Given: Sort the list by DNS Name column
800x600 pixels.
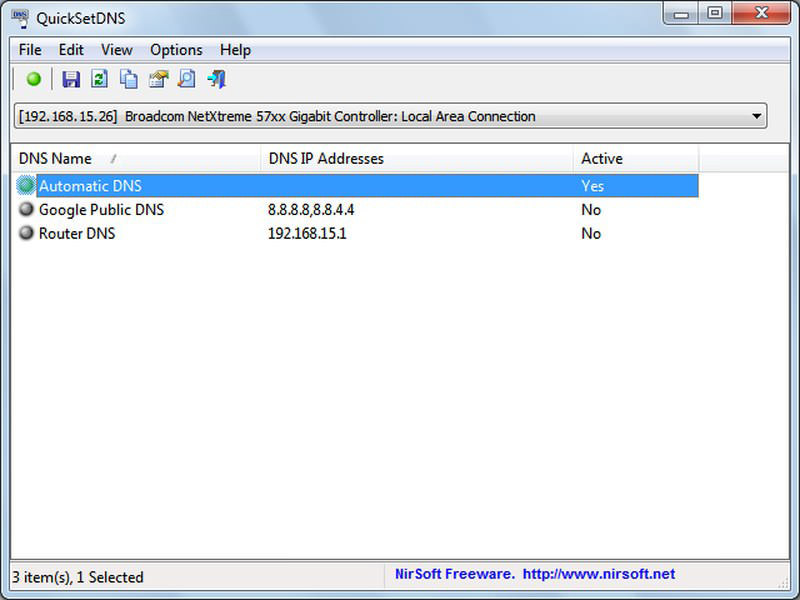Looking at the screenshot, I should (x=136, y=159).
